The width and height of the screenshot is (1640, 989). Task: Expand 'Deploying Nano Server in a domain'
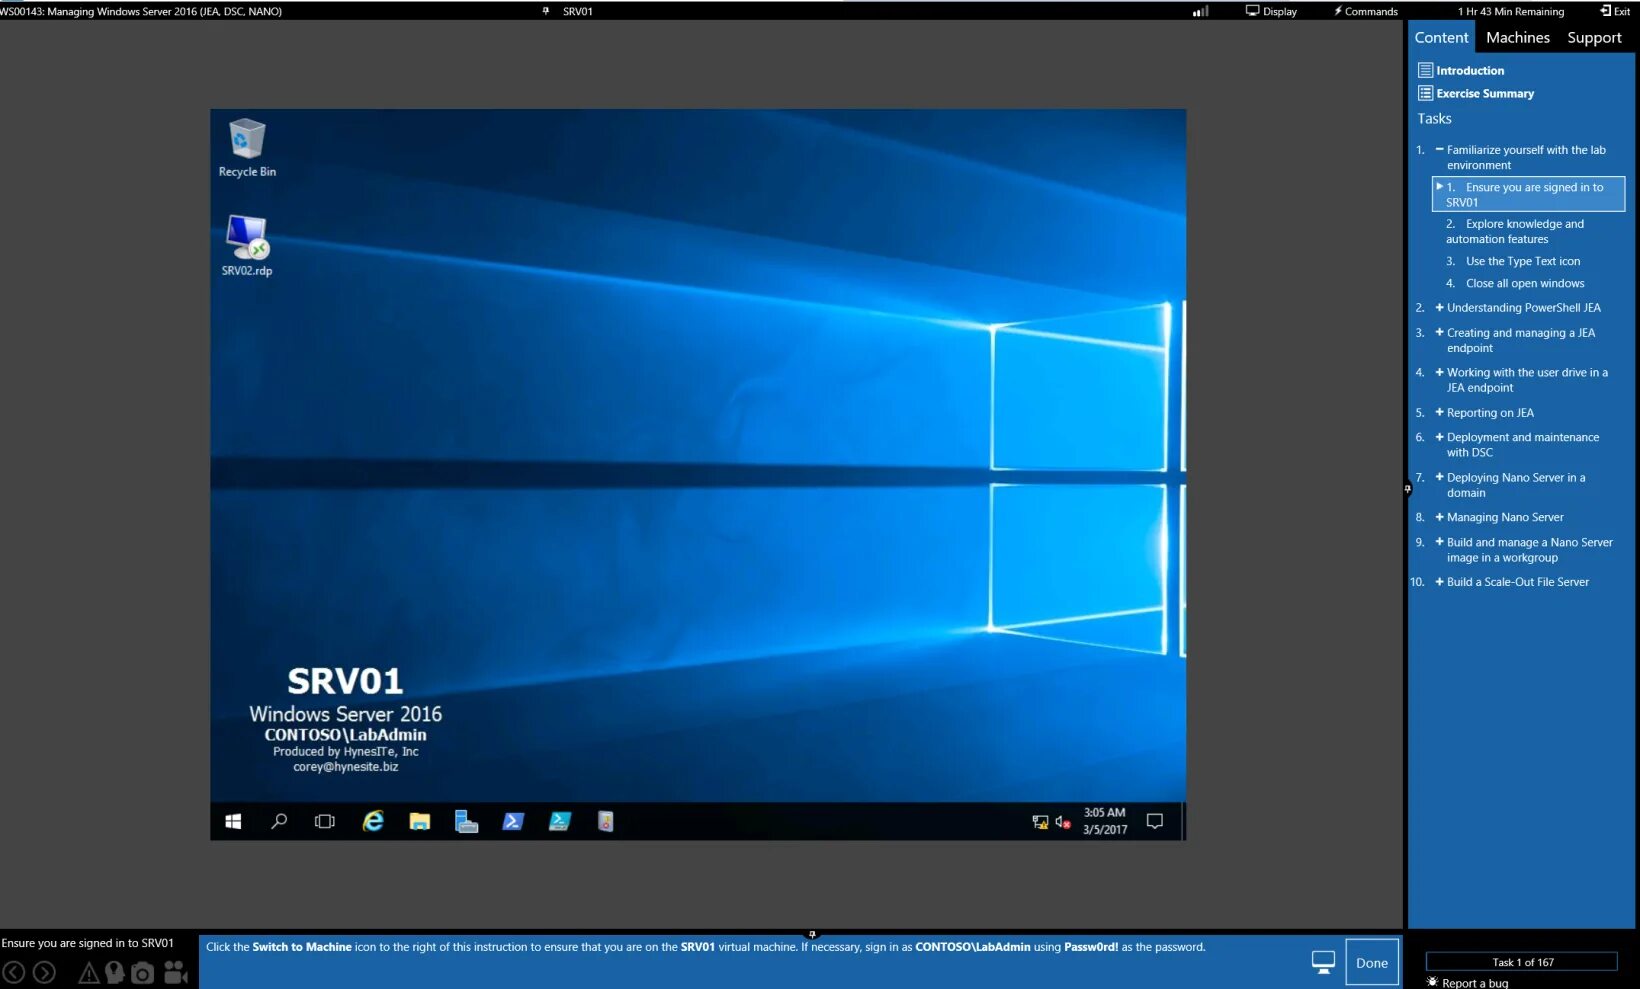[1439, 477]
